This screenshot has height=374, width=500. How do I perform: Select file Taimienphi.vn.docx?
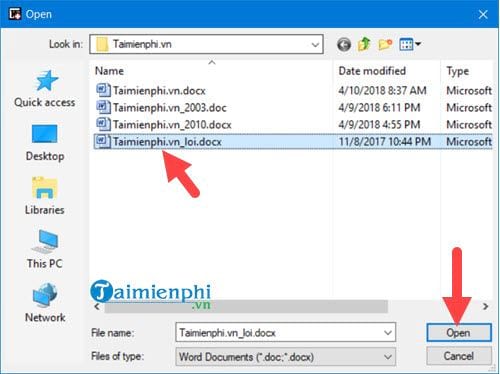[159, 91]
